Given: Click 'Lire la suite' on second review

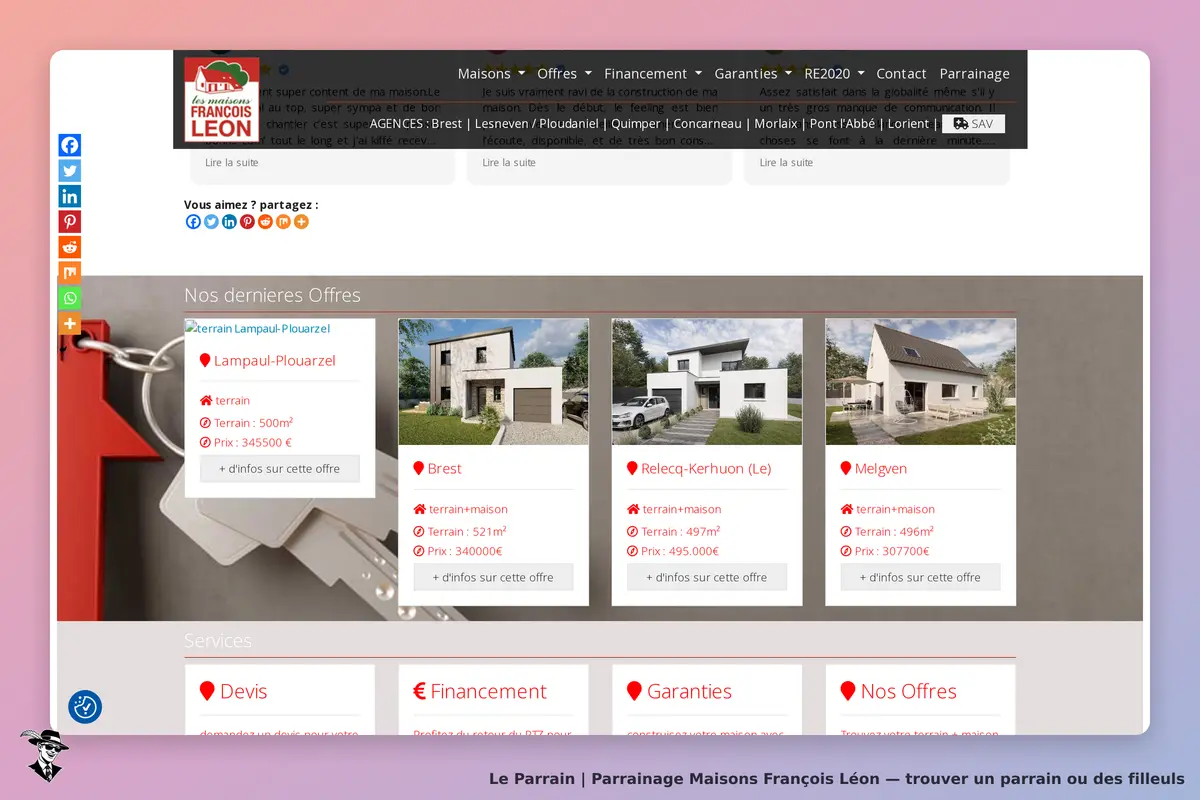Looking at the screenshot, I should tap(508, 163).
